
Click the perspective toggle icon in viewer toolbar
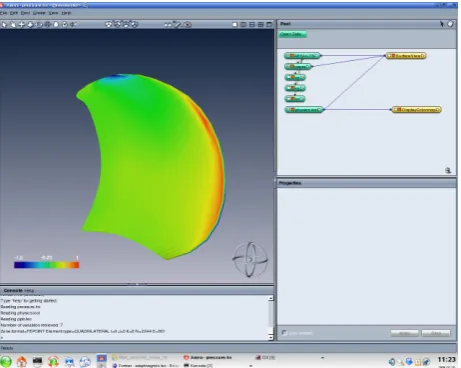pyautogui.click(x=73, y=24)
